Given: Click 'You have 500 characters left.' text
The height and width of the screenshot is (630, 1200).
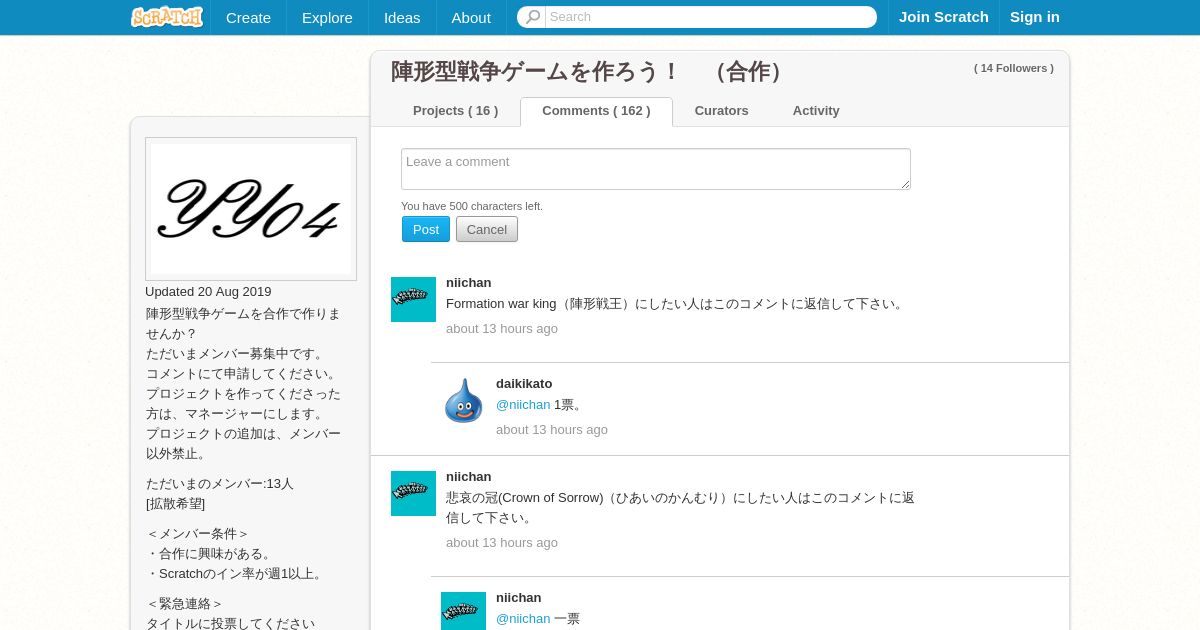Looking at the screenshot, I should click(x=472, y=206).
